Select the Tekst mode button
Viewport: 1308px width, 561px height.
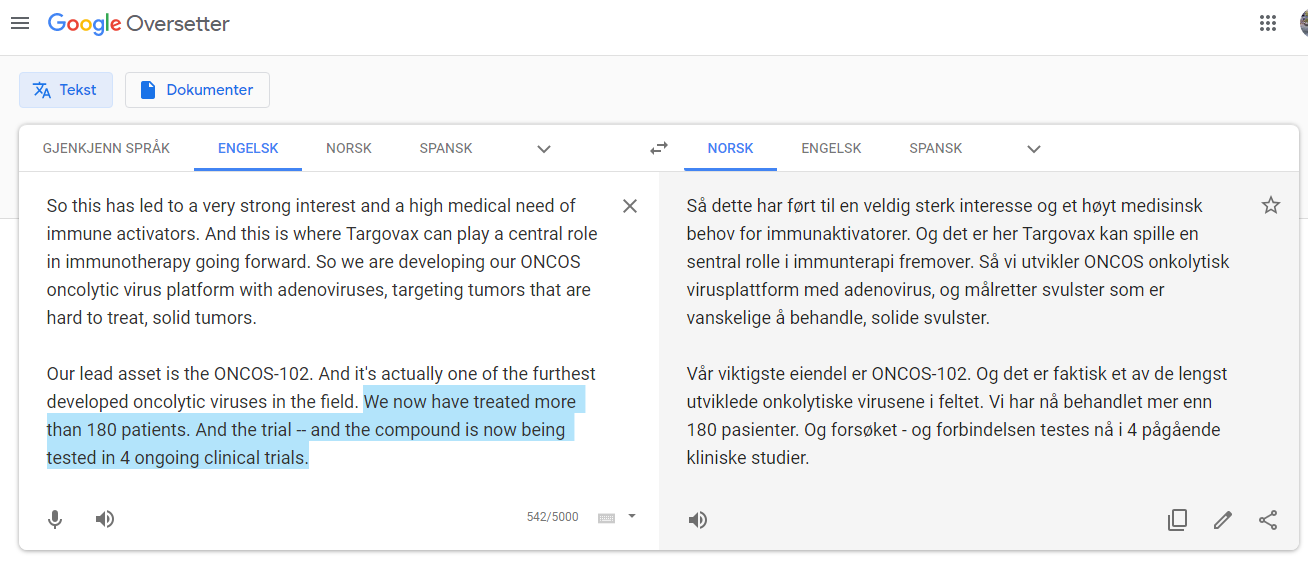66,90
